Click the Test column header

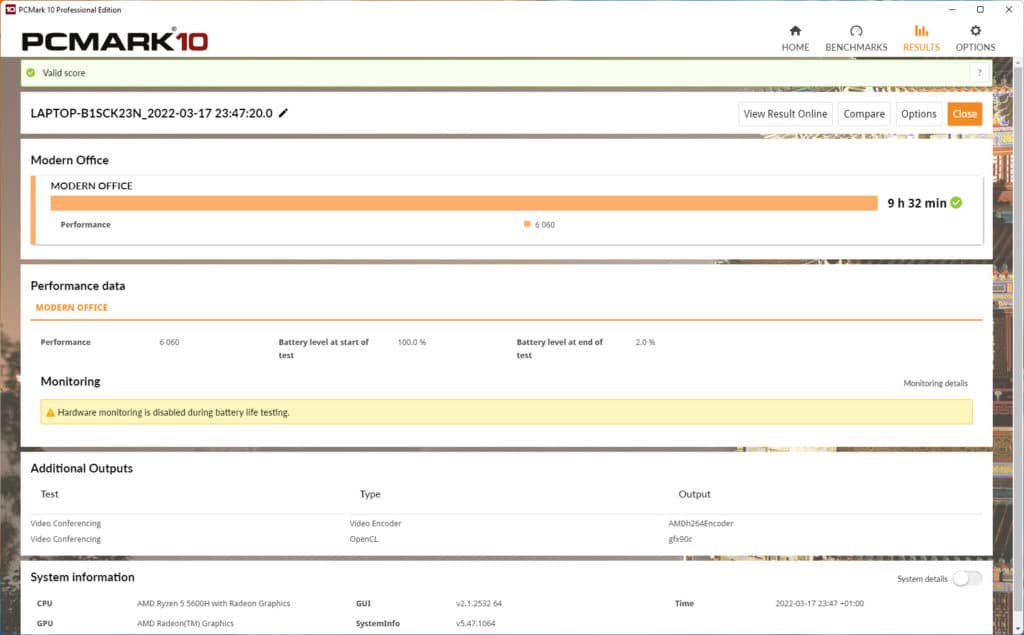click(x=49, y=494)
